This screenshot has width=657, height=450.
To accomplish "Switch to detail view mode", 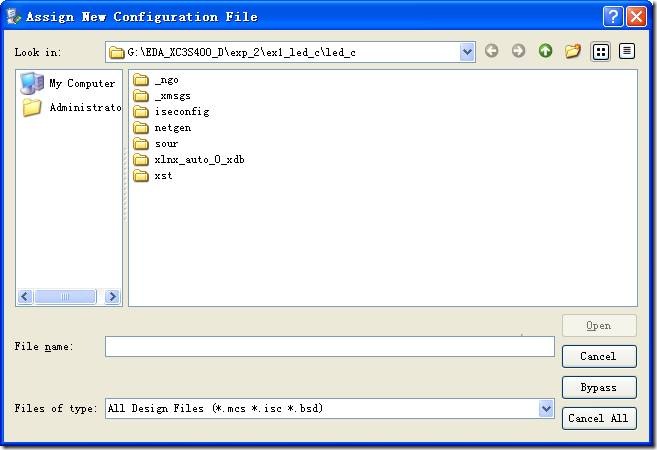I will (627, 51).
